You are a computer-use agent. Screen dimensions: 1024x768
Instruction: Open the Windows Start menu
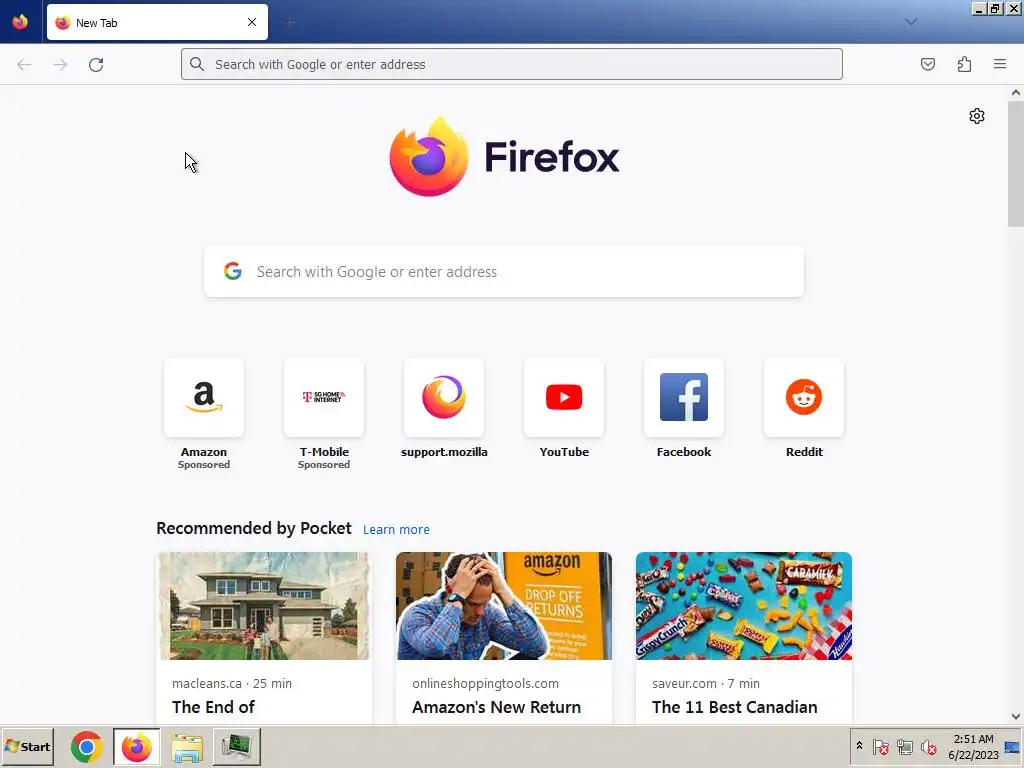coord(27,746)
